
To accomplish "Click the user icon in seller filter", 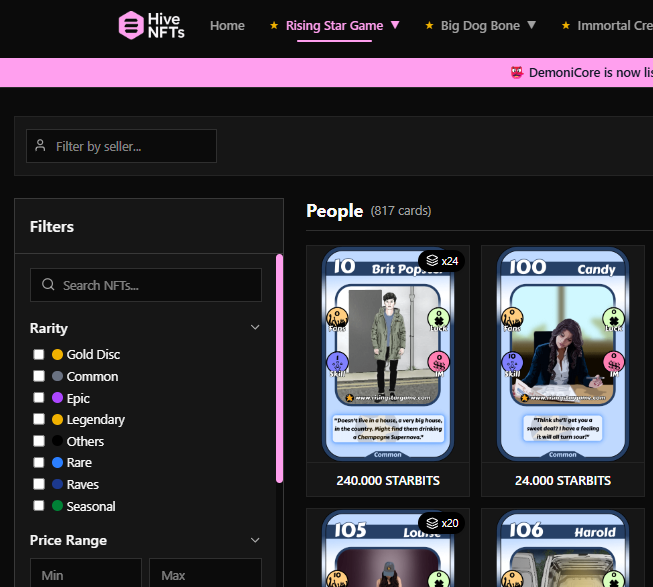I will point(40,146).
